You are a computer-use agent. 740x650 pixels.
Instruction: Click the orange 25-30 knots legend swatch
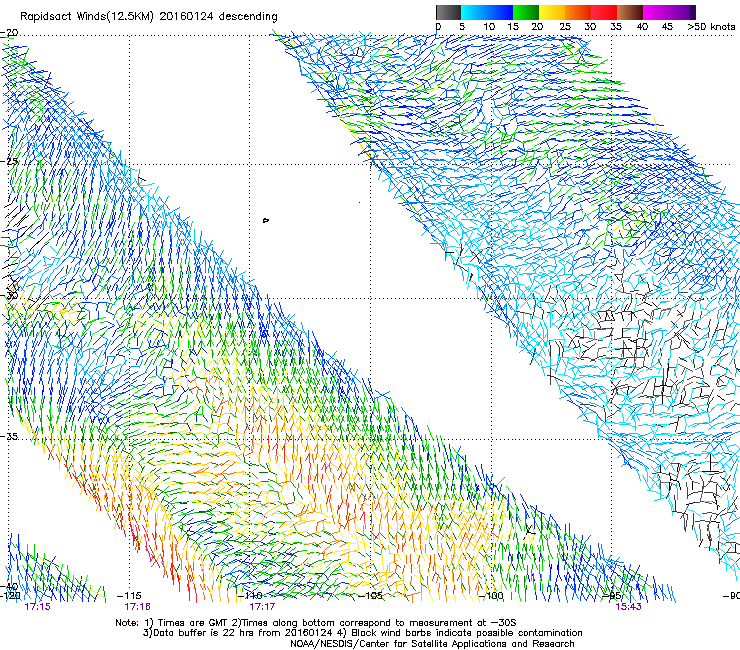click(578, 12)
